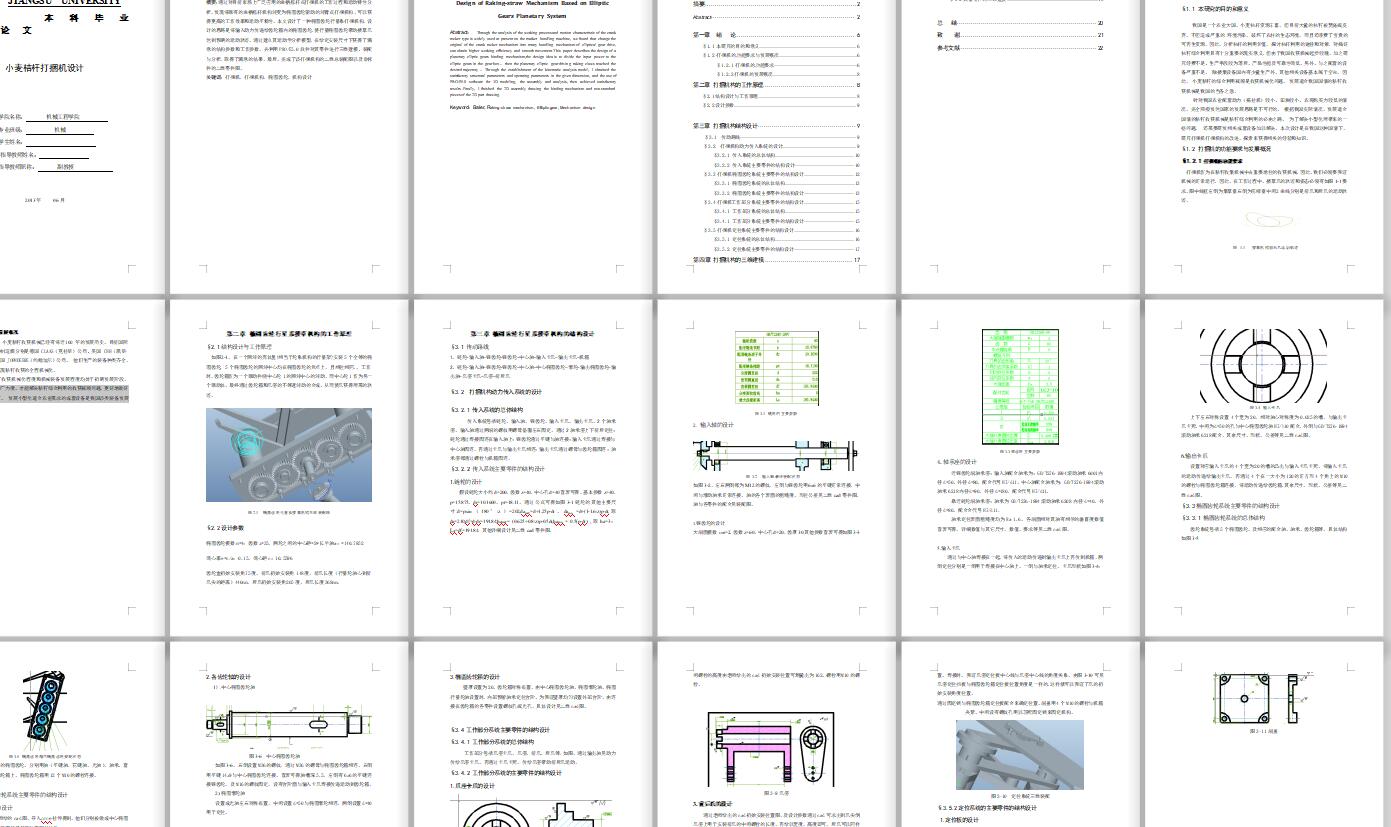Click the 2.各齿轮轴的设计 subheading
1391x827 pixels.
click(x=229, y=676)
